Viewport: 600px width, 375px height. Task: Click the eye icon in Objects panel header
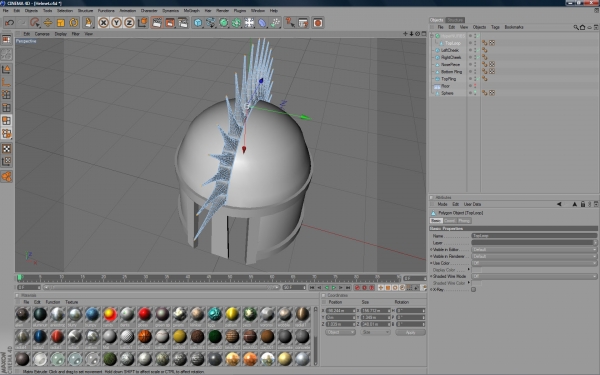589,27
